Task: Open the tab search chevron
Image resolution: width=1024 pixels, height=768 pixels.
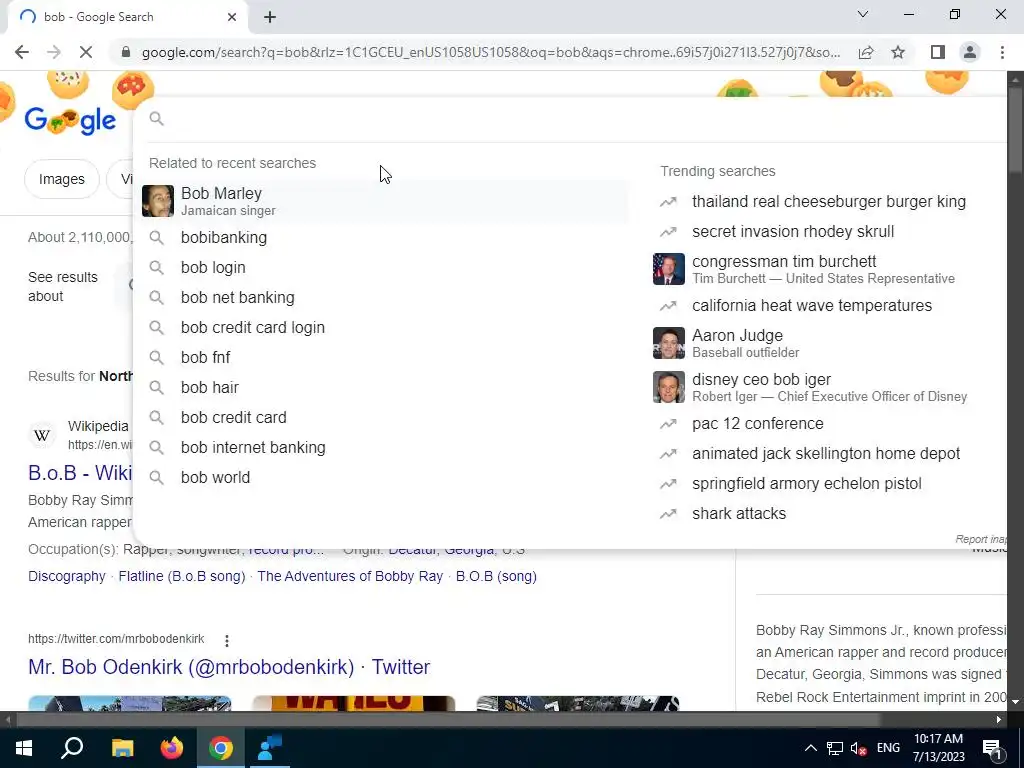Action: coord(863,14)
